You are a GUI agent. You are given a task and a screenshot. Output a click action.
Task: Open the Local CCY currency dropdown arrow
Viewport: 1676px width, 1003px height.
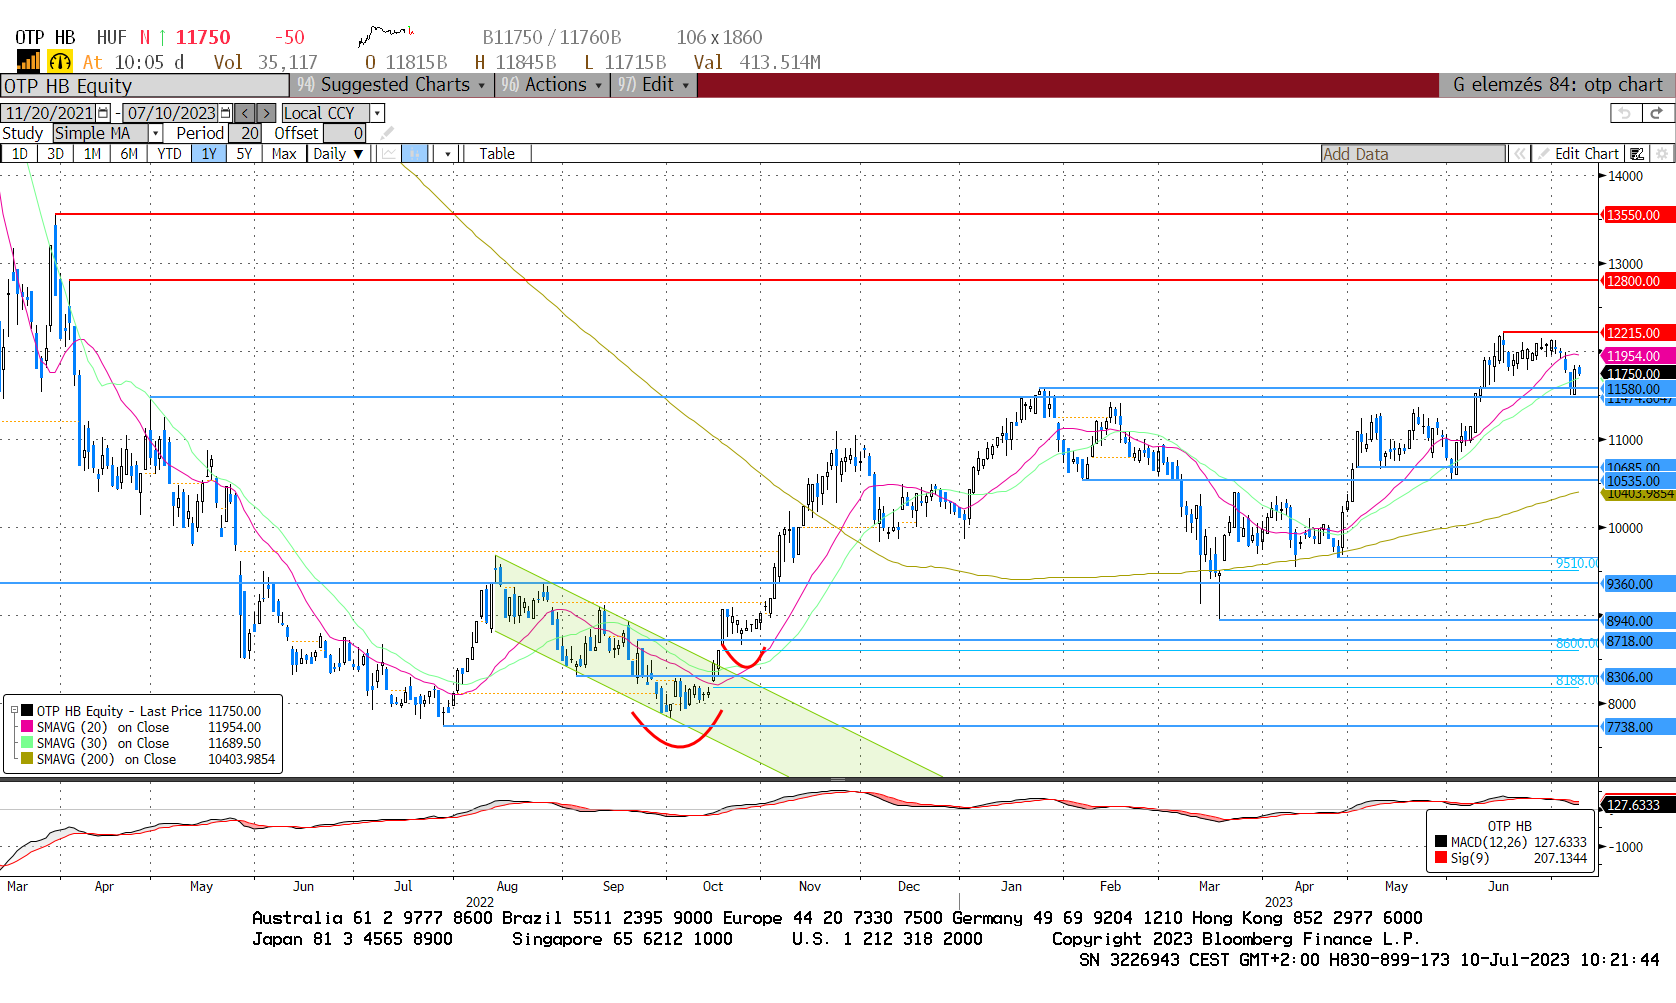click(377, 113)
